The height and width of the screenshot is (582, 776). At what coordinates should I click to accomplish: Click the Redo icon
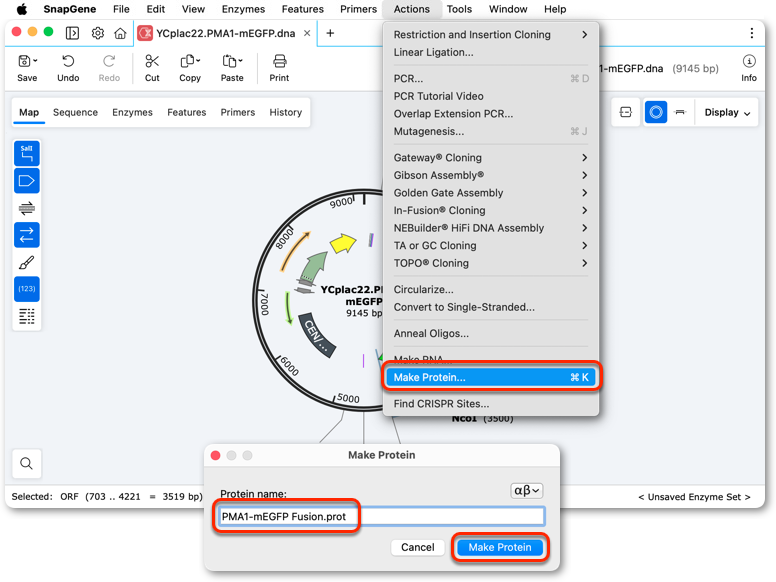coord(109,61)
